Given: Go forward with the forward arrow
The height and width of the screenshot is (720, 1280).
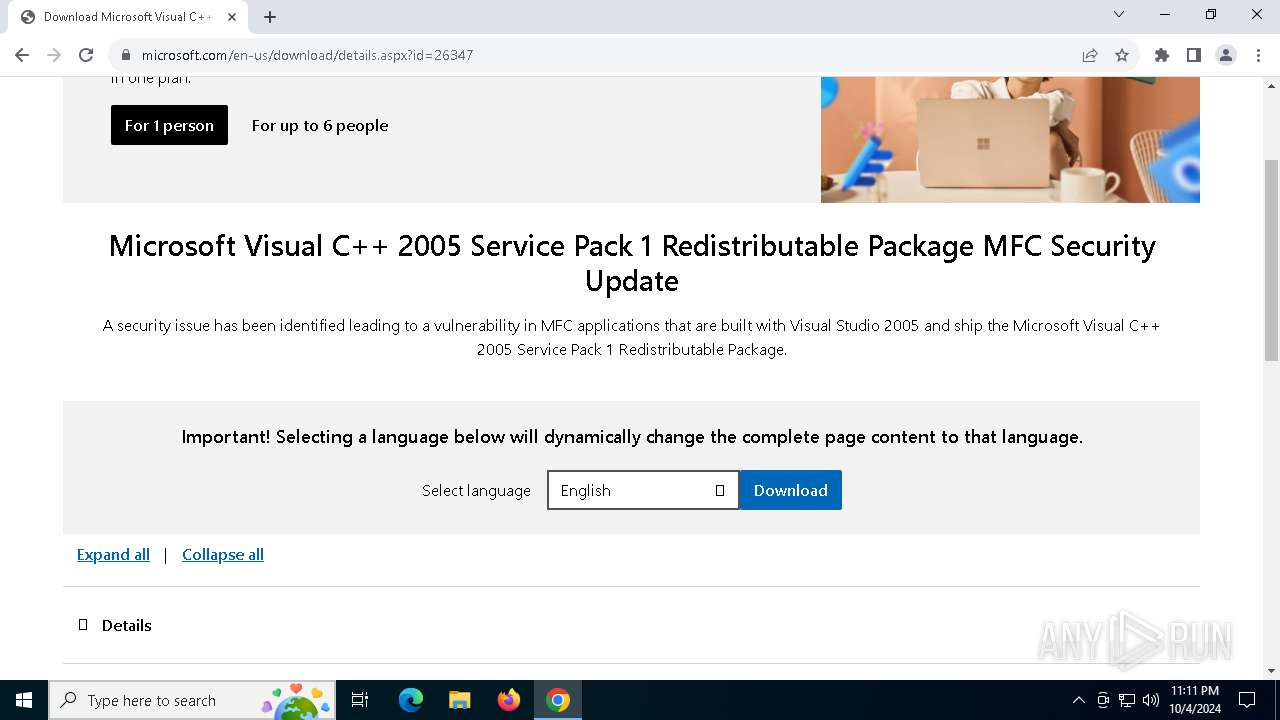Looking at the screenshot, I should (54, 55).
